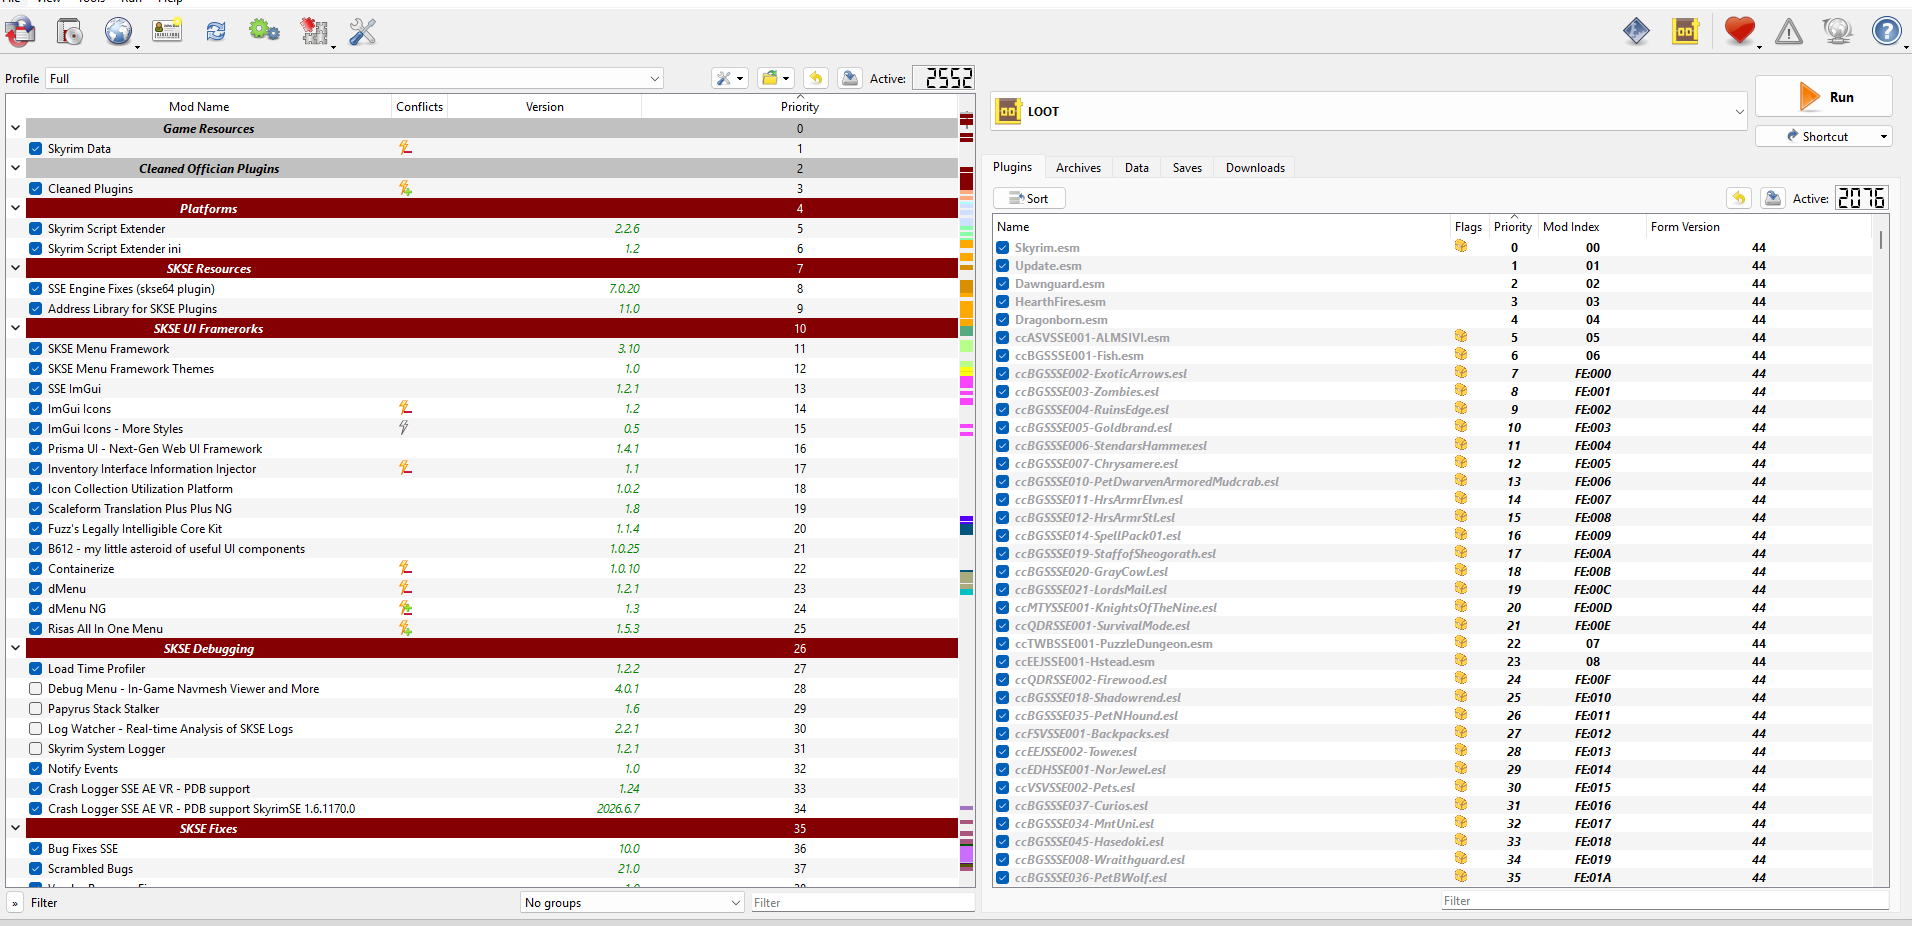Click the Refresh toolbar icon

coord(216,32)
